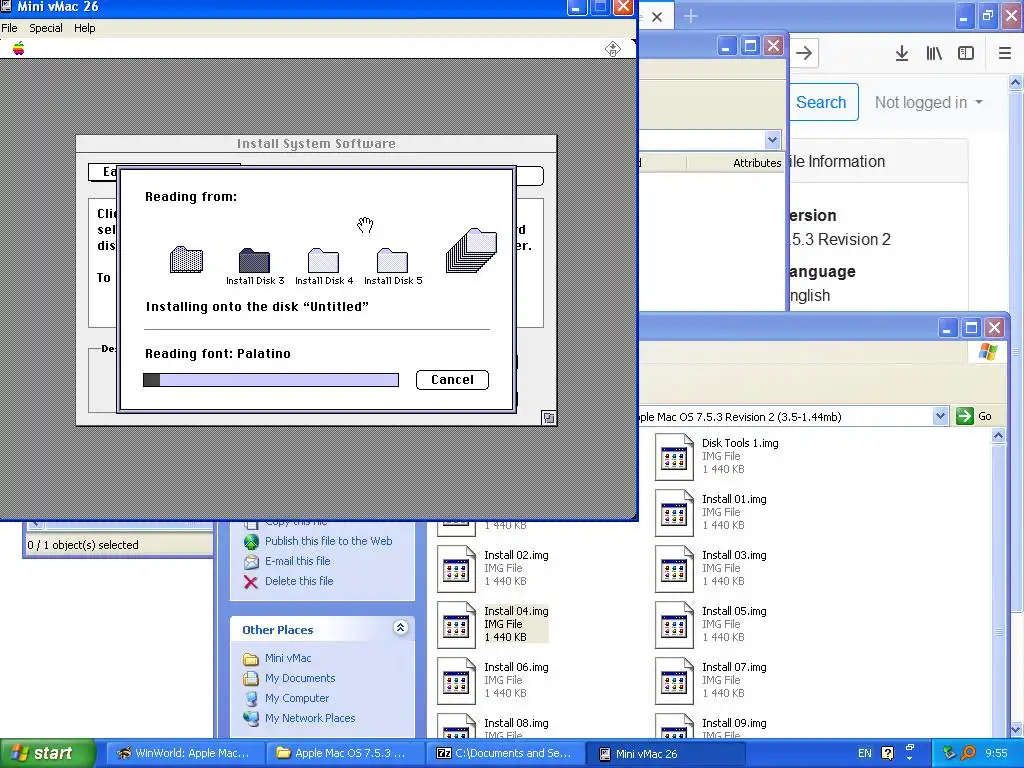Open the Not logged in dropdown
The image size is (1024, 768).
click(929, 103)
